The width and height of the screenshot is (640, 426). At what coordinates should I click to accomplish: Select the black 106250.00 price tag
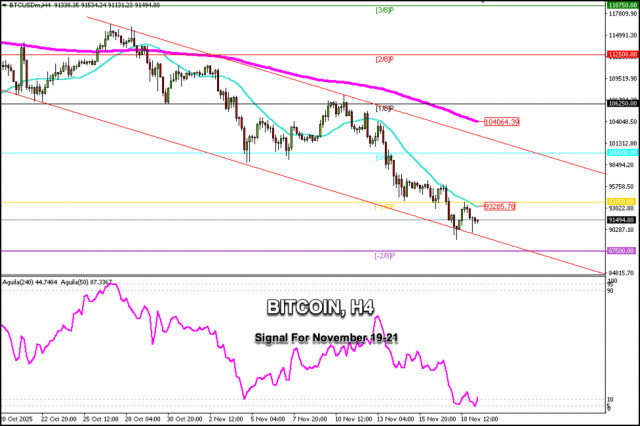pos(622,103)
